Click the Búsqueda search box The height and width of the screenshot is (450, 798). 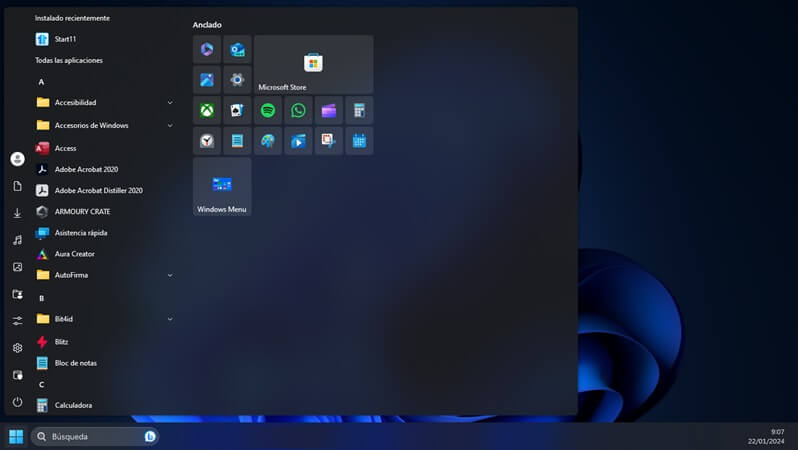(x=95, y=437)
